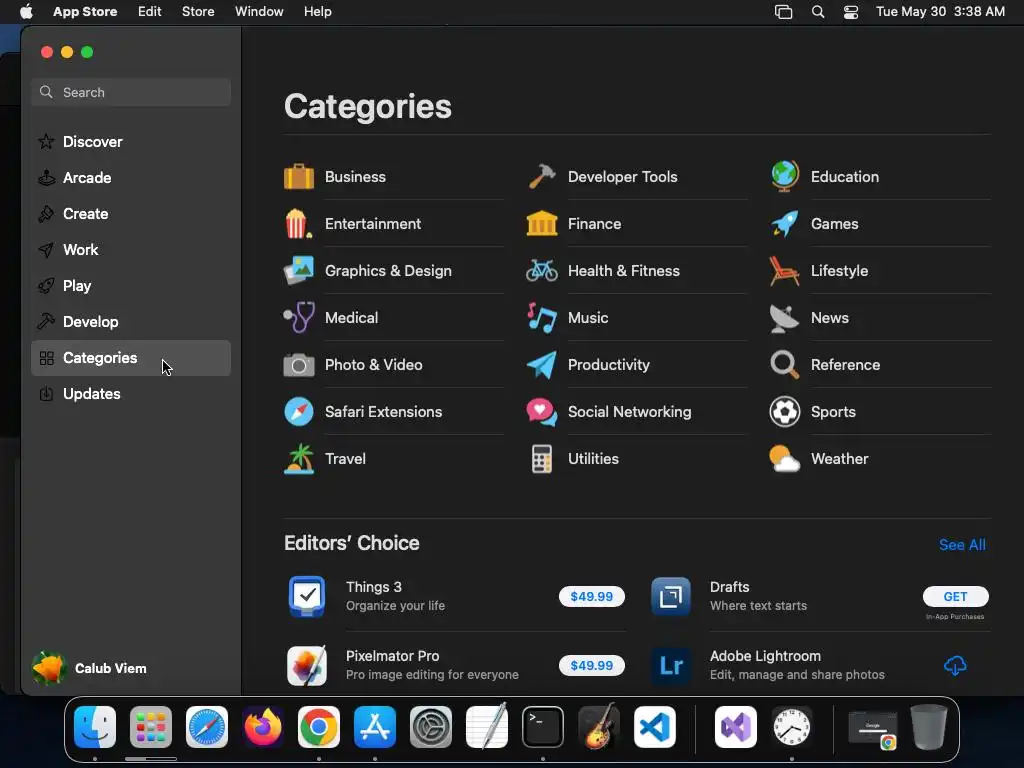Launch Finder from the Dock

pyautogui.click(x=95, y=727)
